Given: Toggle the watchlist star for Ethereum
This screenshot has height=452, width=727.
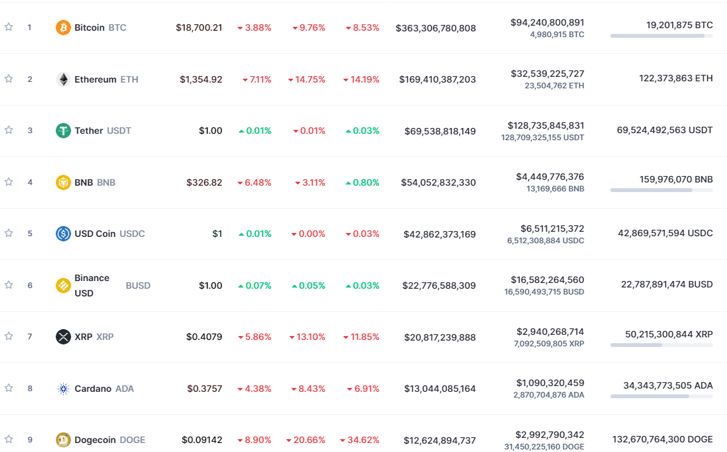Looking at the screenshot, I should click(9, 78).
